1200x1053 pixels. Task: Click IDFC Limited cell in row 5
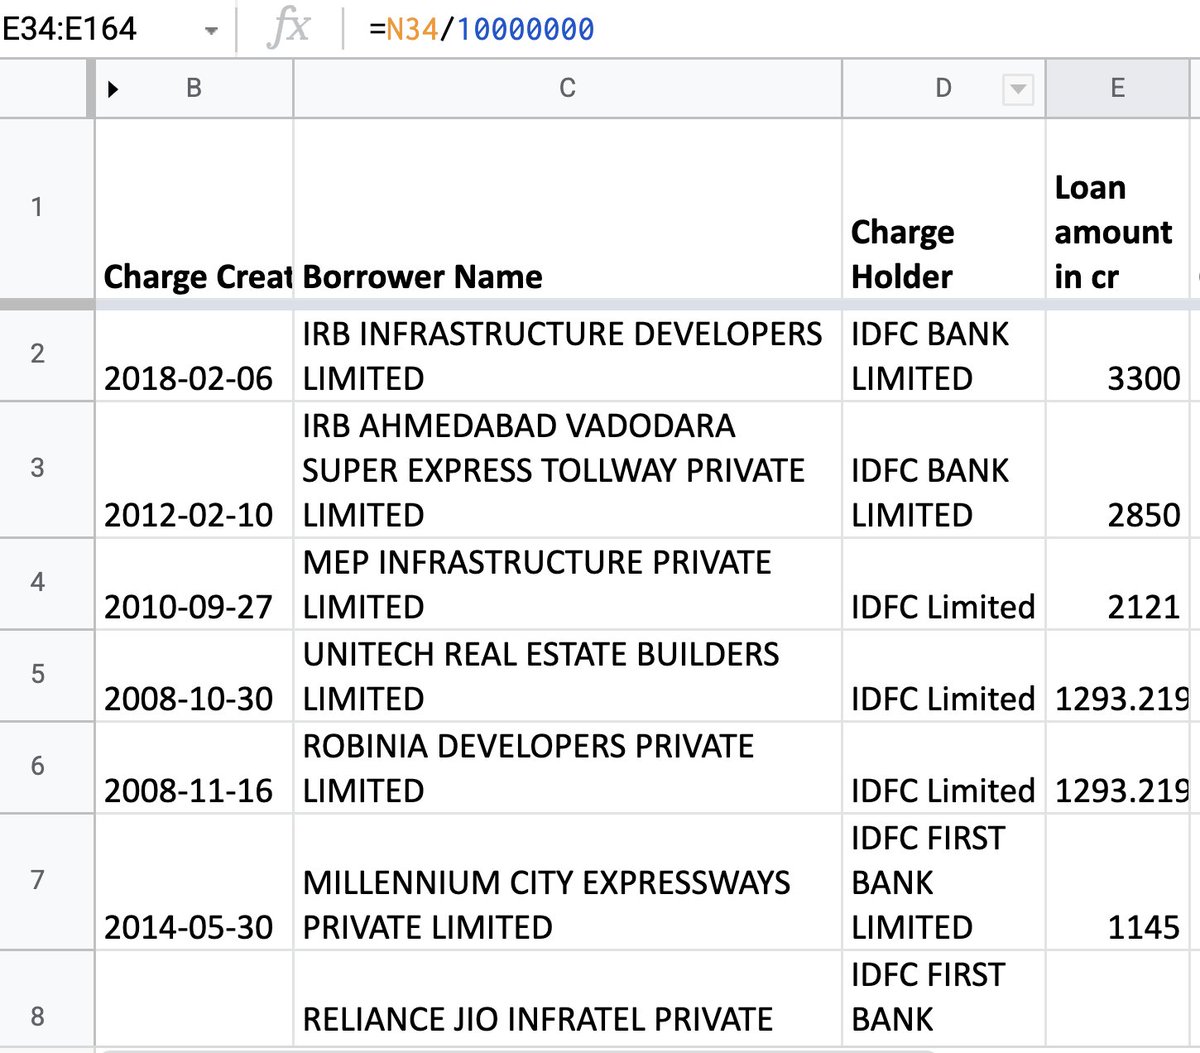(x=943, y=676)
